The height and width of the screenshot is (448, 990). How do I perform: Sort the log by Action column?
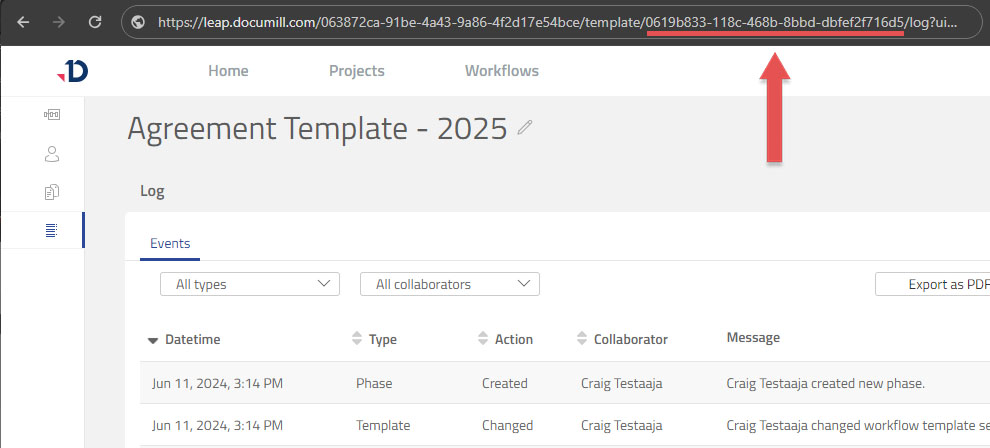point(513,339)
